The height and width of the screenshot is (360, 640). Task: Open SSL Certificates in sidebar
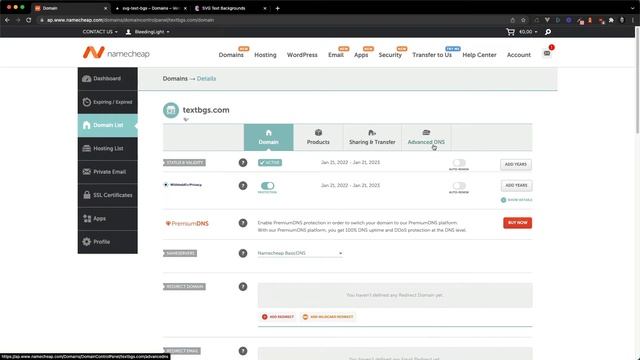(x=108, y=195)
